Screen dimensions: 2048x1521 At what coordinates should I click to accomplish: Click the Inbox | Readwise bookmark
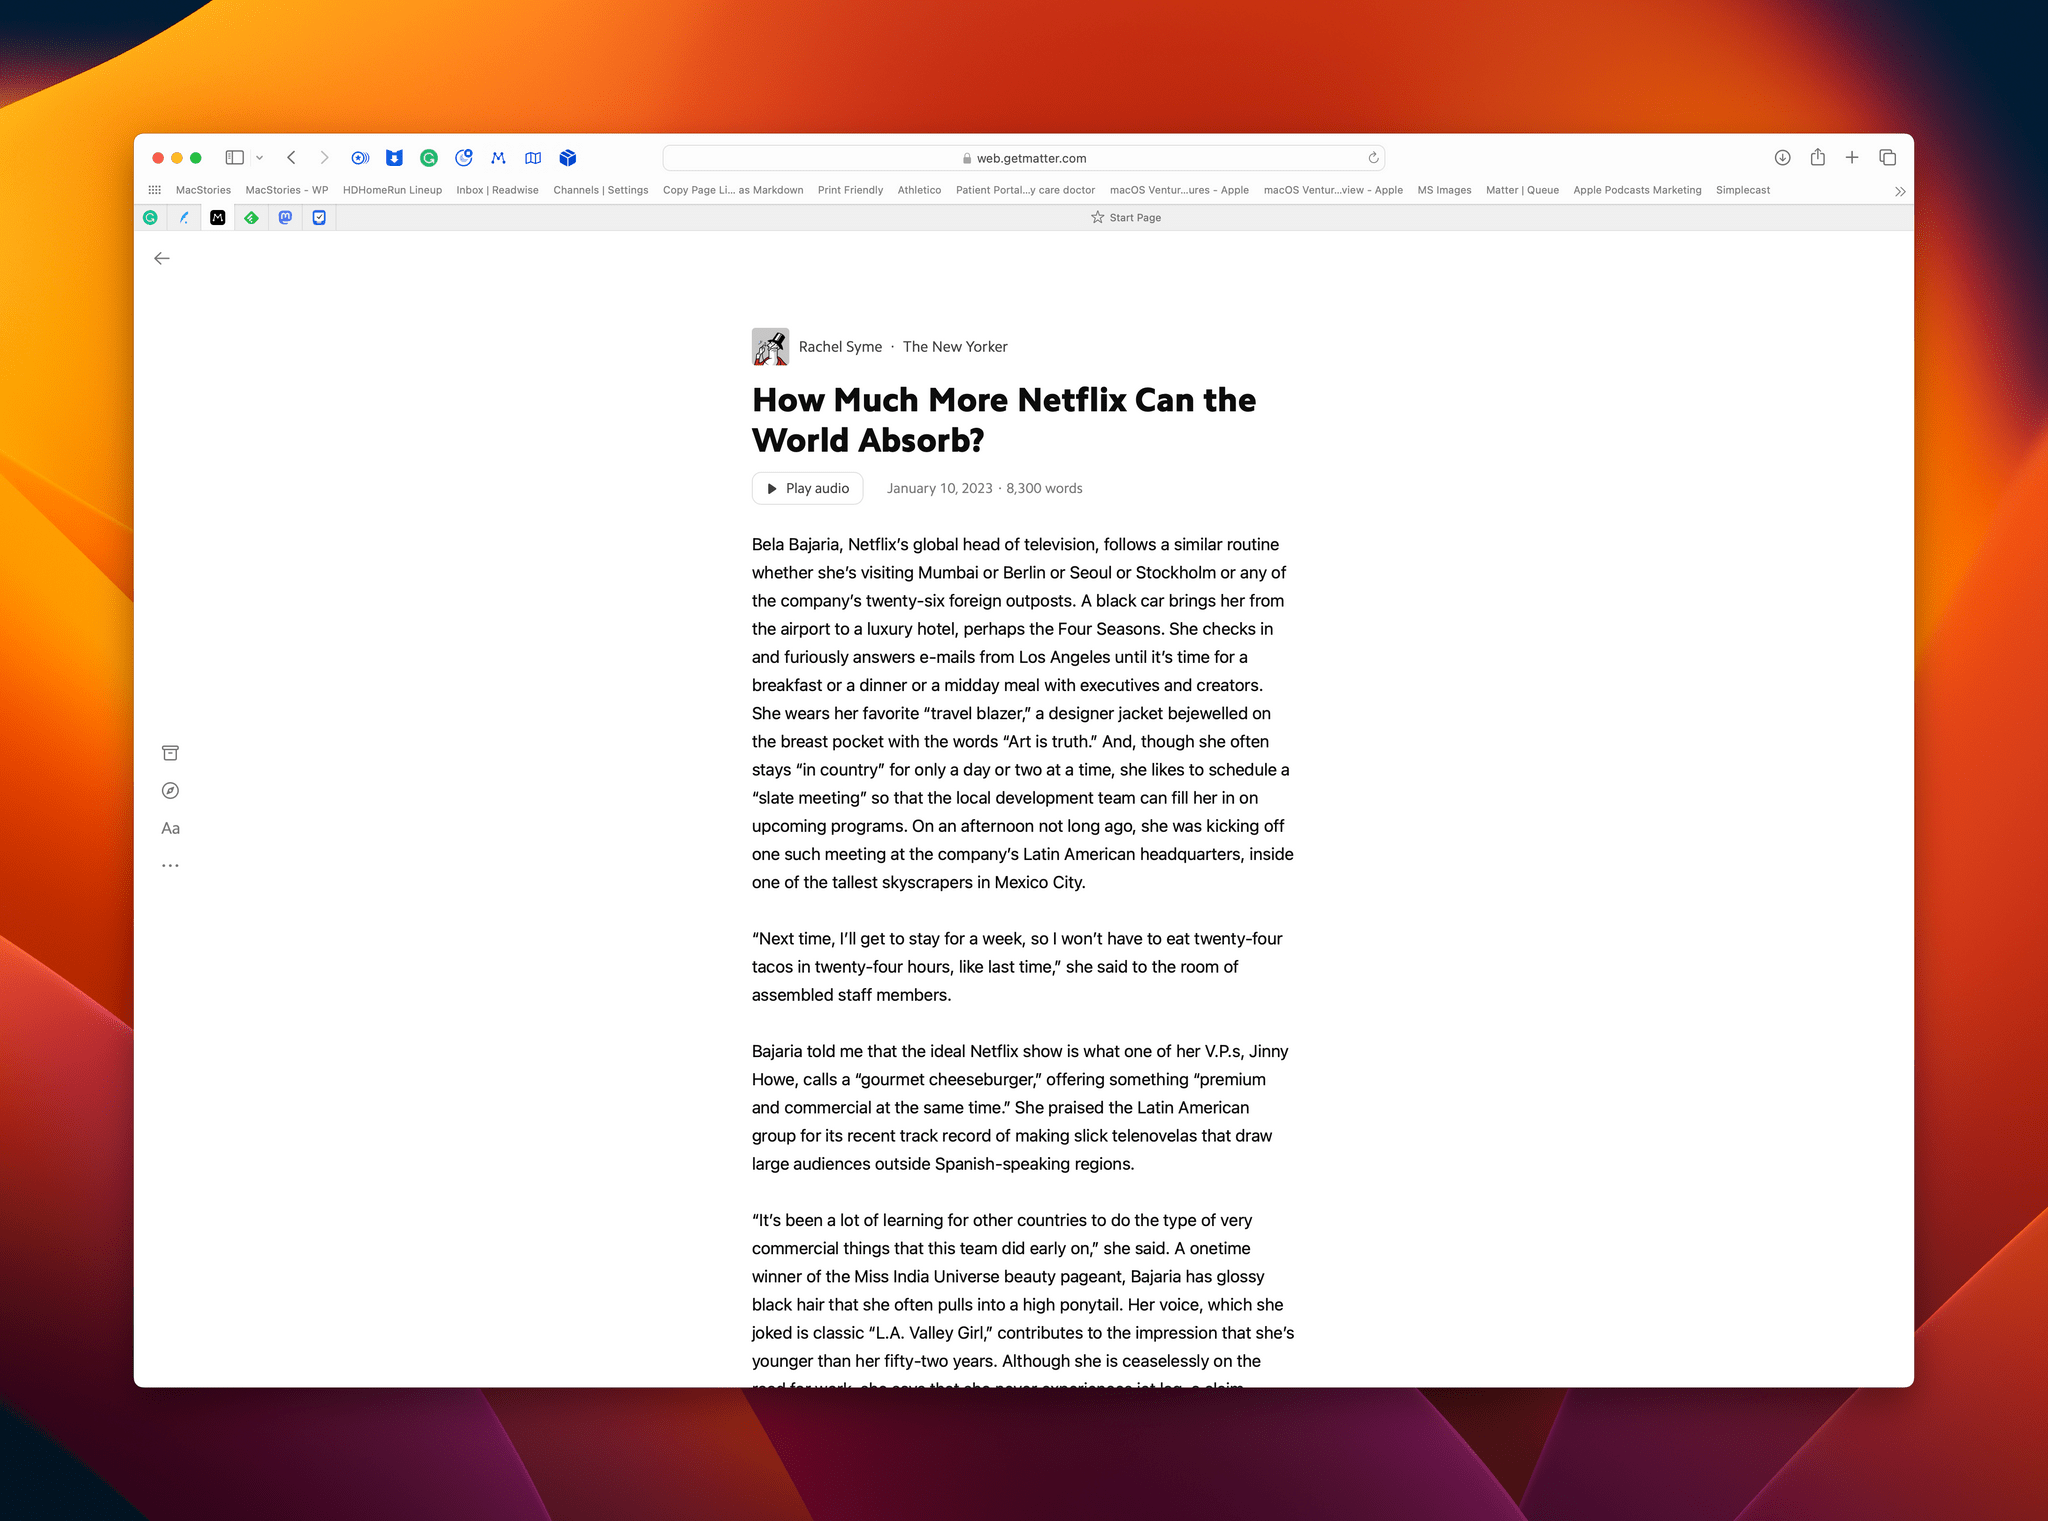[498, 189]
